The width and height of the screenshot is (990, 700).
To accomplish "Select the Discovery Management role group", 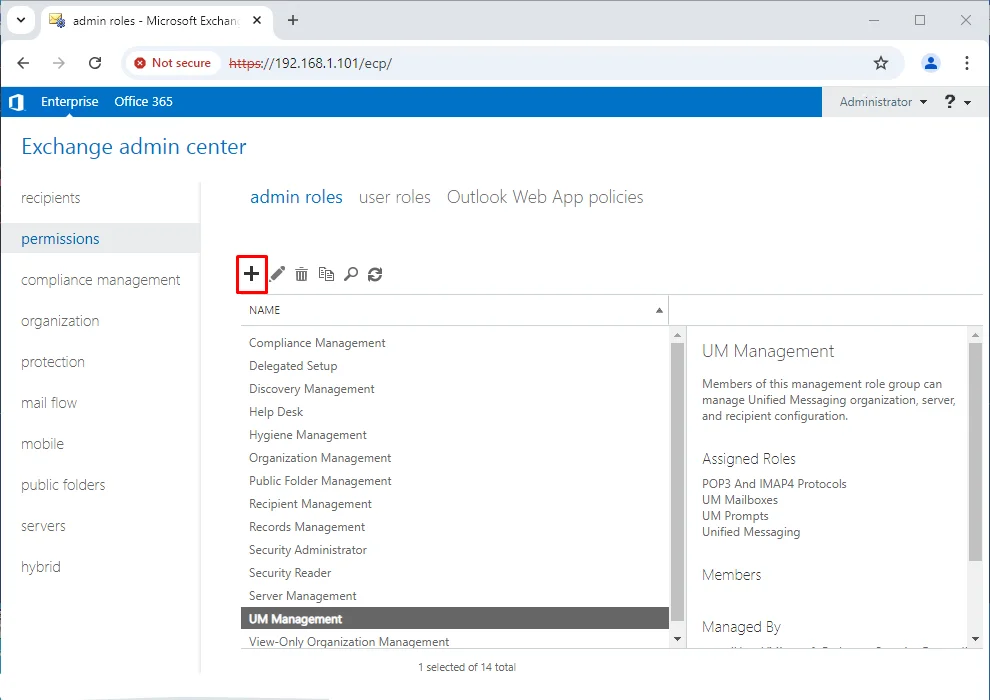I will pyautogui.click(x=455, y=389).
